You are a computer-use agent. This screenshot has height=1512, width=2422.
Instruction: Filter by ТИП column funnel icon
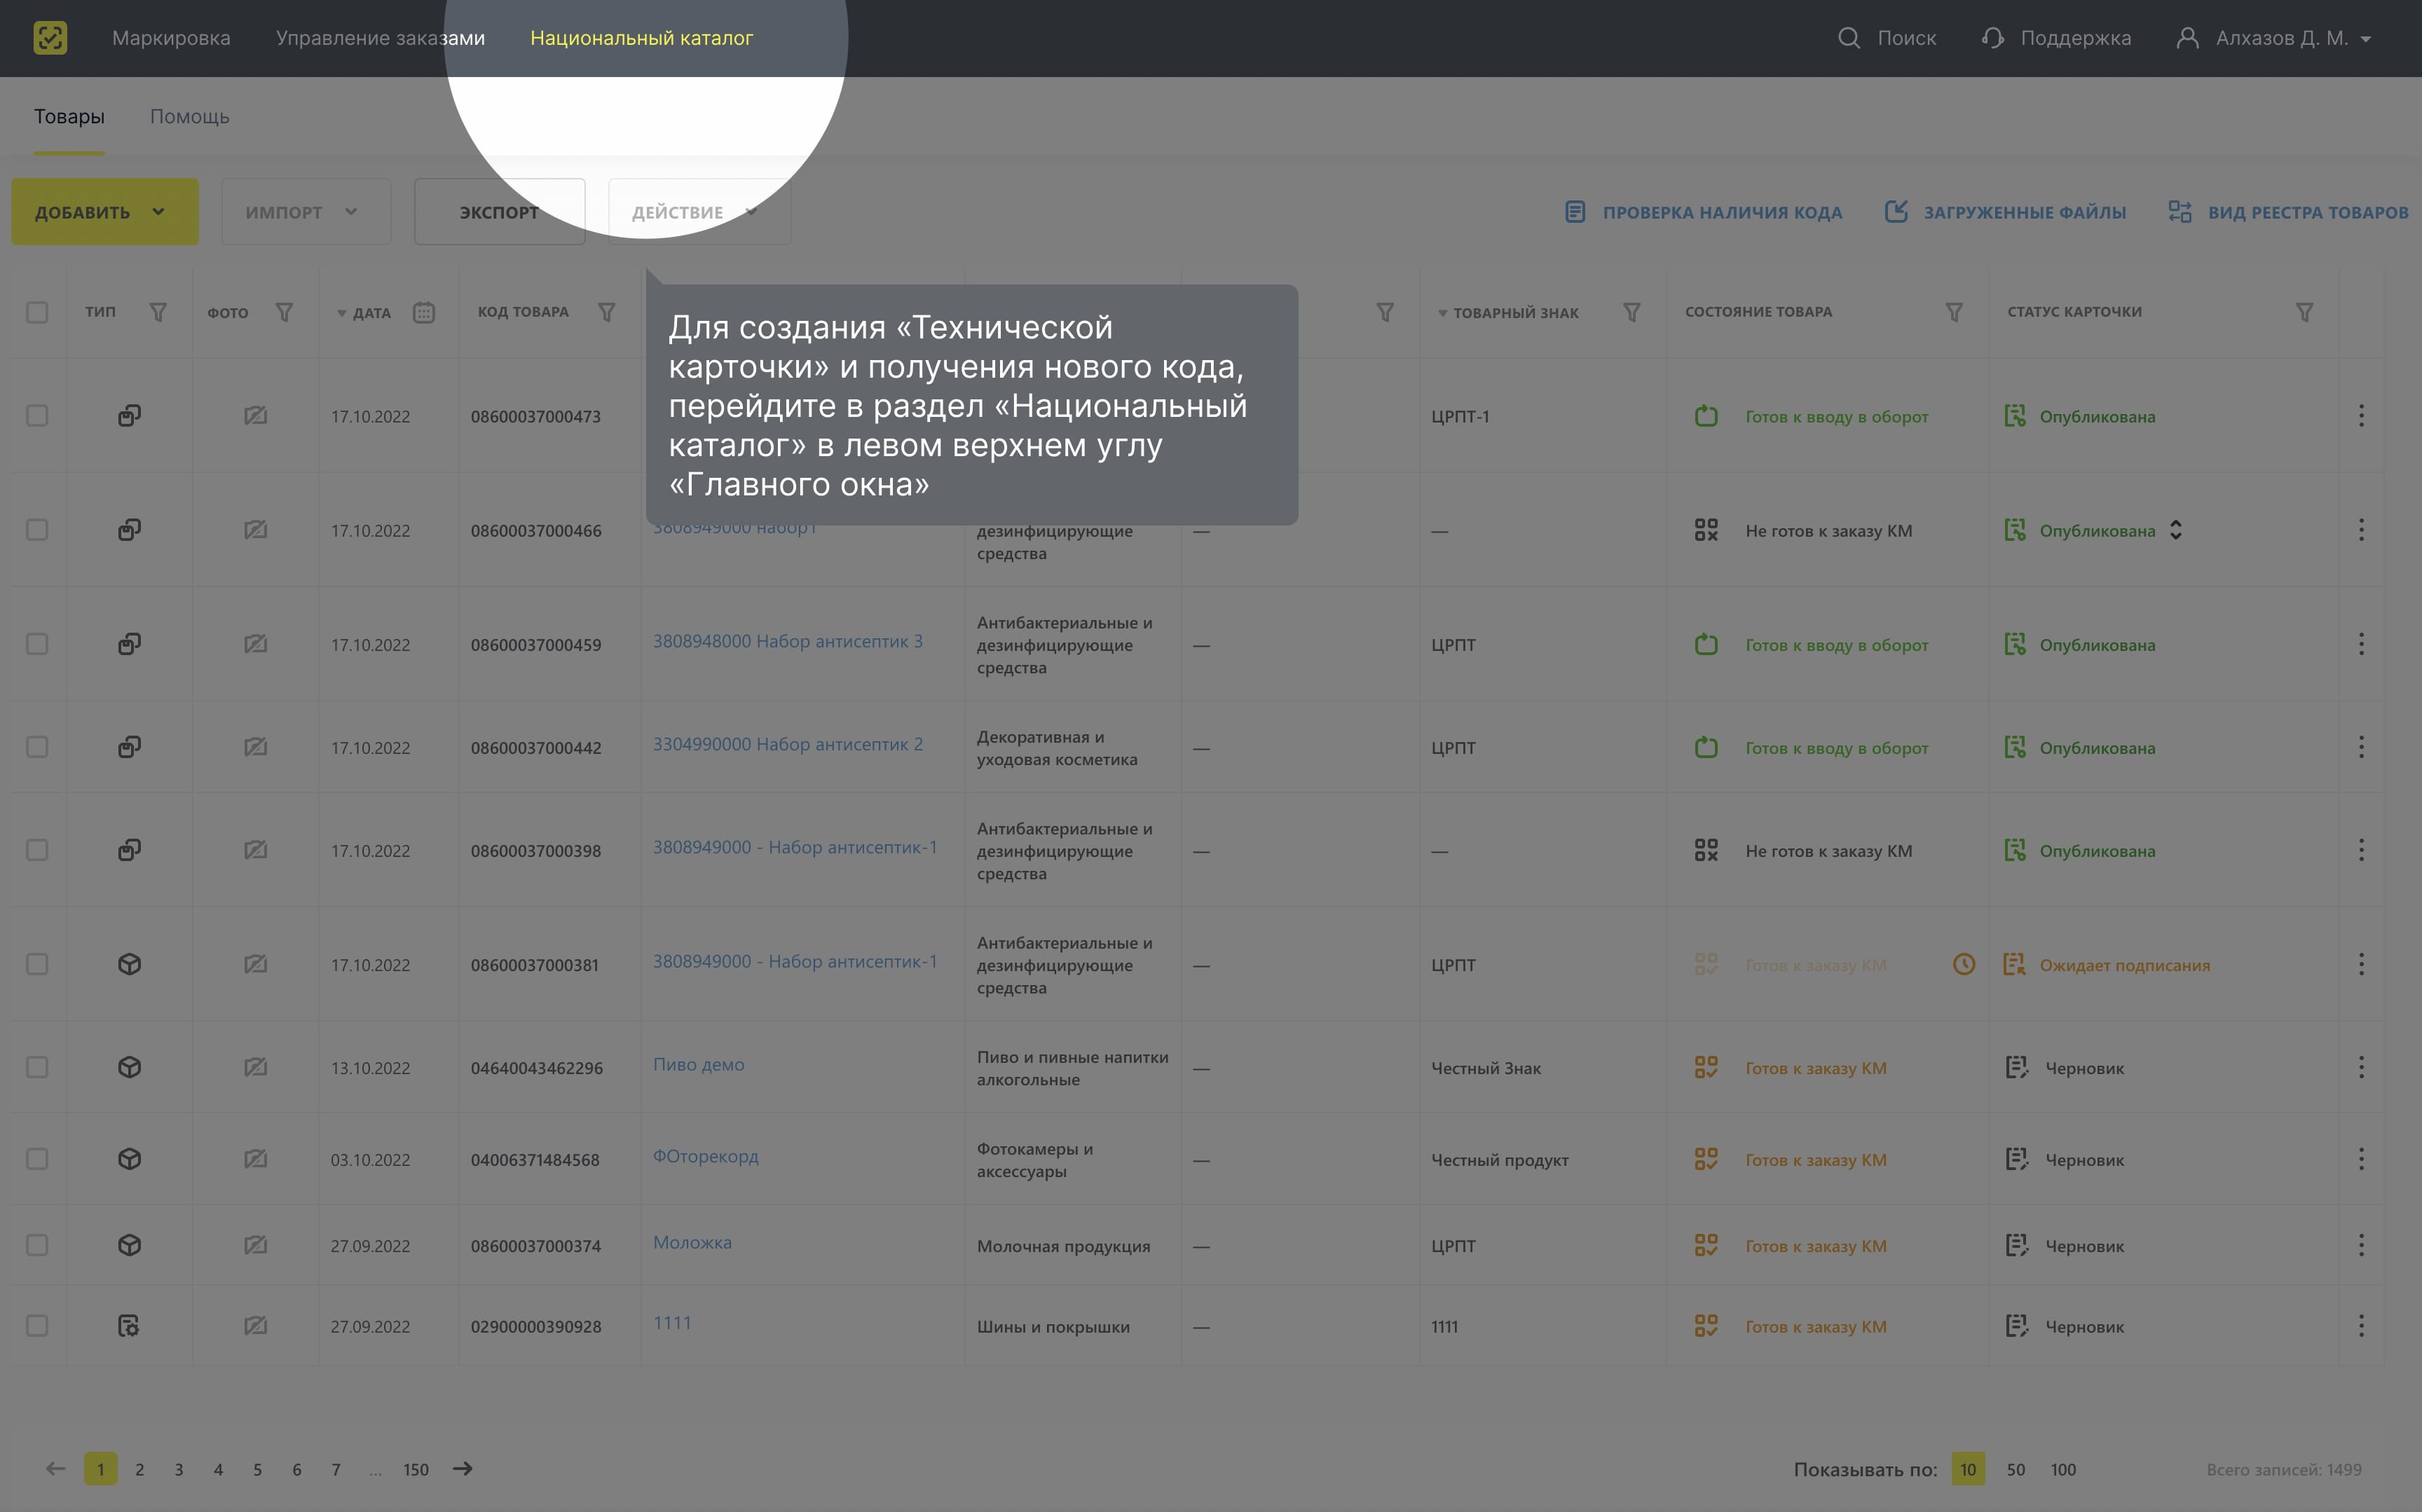[x=158, y=312]
